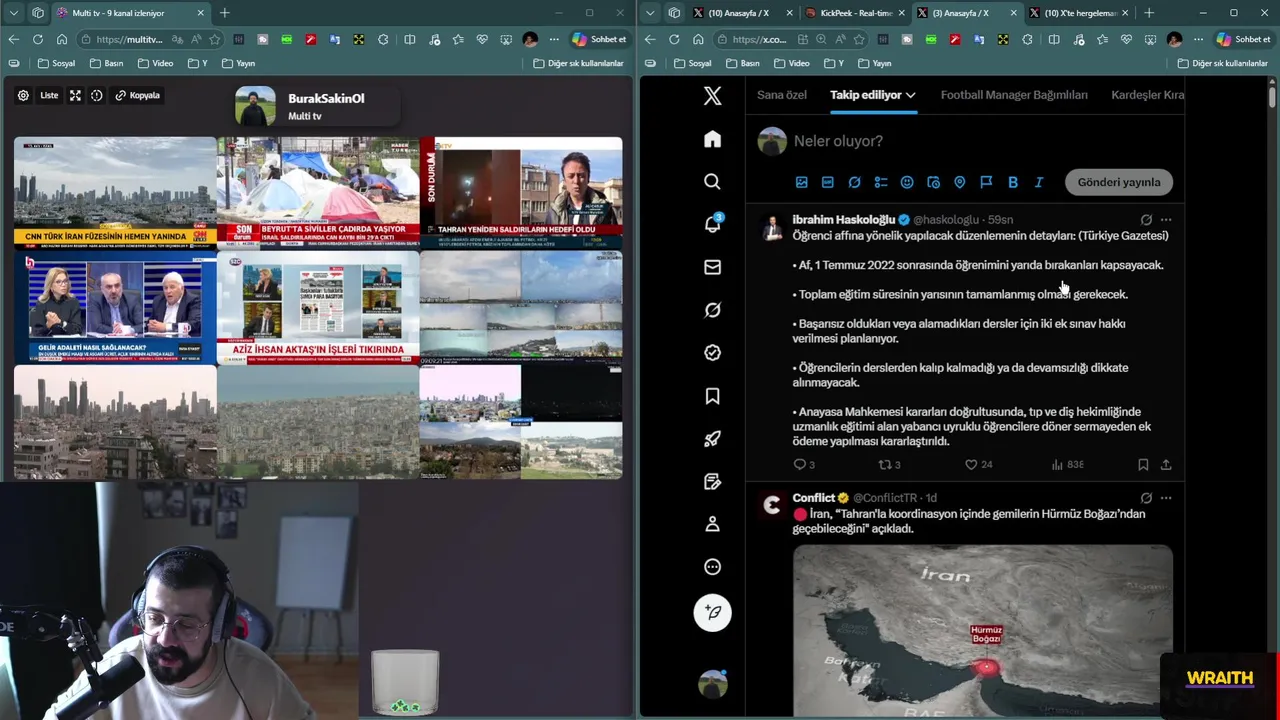Open more menu on Conflict post
This screenshot has width=1280, height=720.
click(1166, 498)
